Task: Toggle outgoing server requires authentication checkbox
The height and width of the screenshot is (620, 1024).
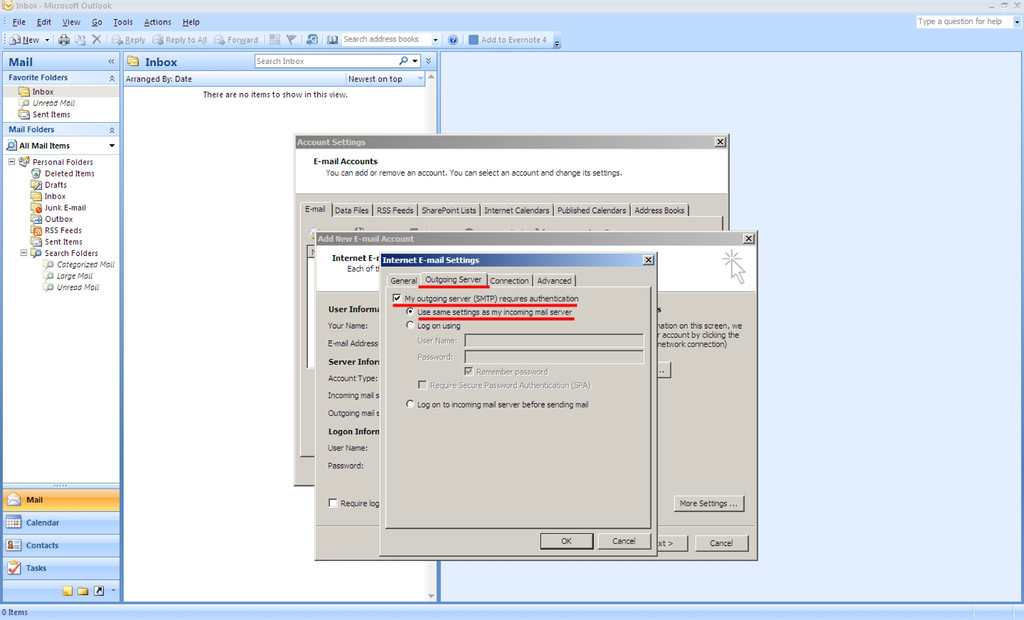Action: pos(396,298)
